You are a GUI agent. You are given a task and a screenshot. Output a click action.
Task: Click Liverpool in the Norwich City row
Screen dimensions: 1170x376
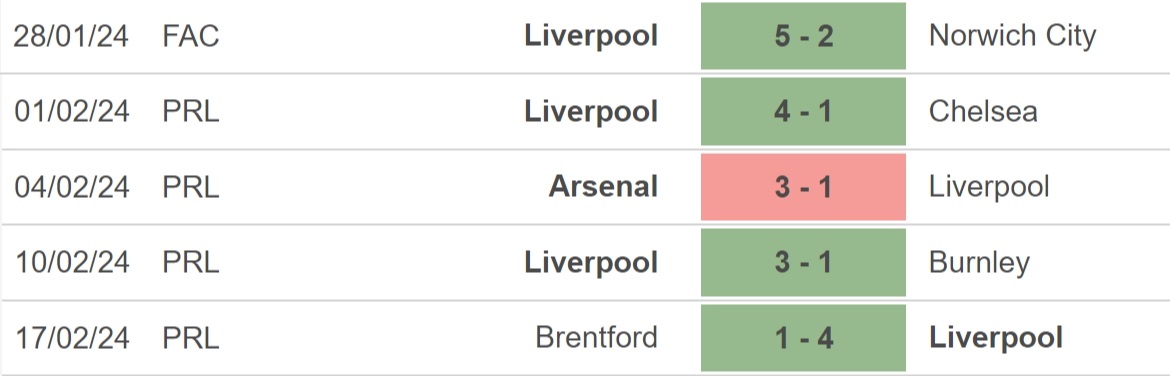tap(591, 36)
